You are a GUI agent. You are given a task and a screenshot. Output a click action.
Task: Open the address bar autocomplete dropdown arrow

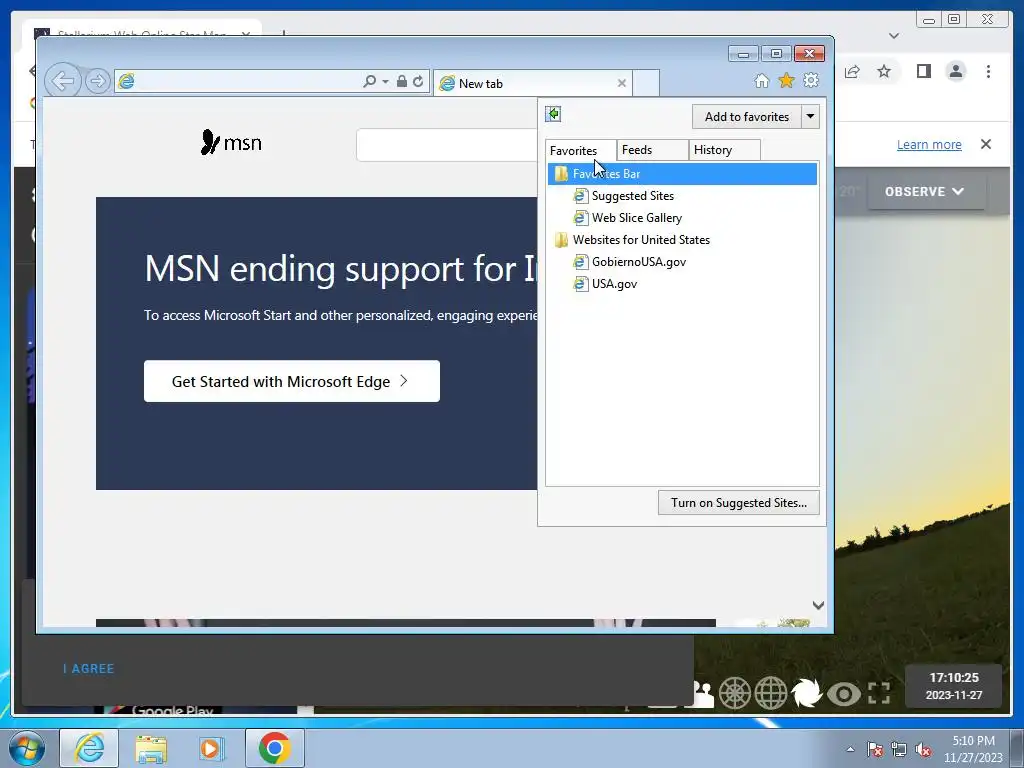(385, 82)
